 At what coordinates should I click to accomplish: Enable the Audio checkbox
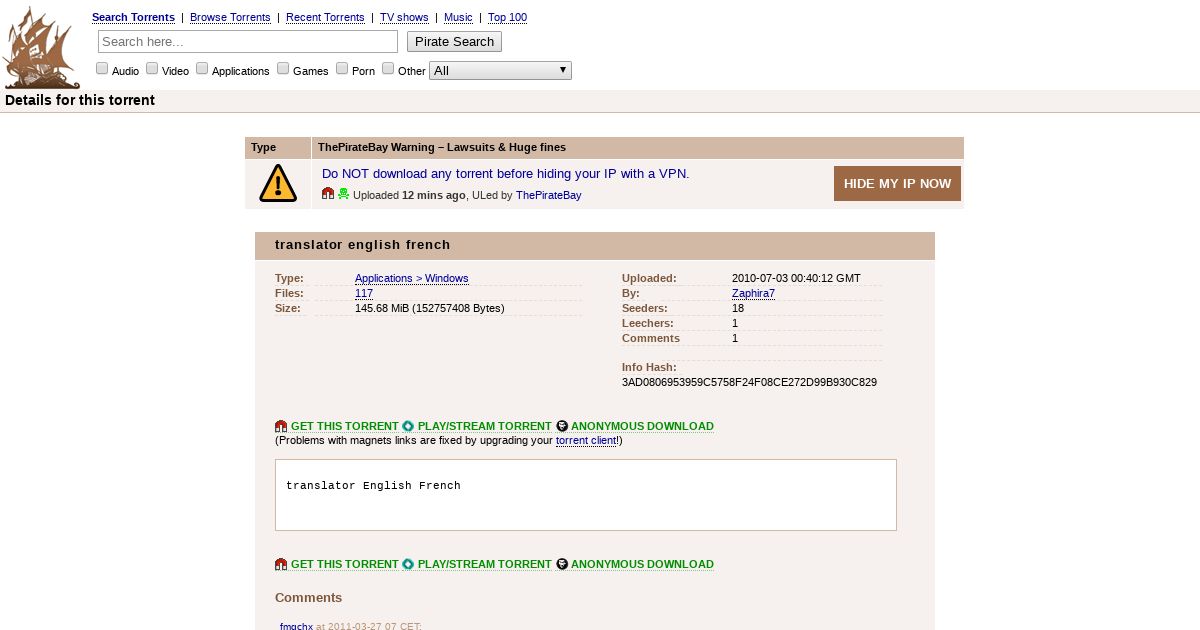[x=102, y=68]
